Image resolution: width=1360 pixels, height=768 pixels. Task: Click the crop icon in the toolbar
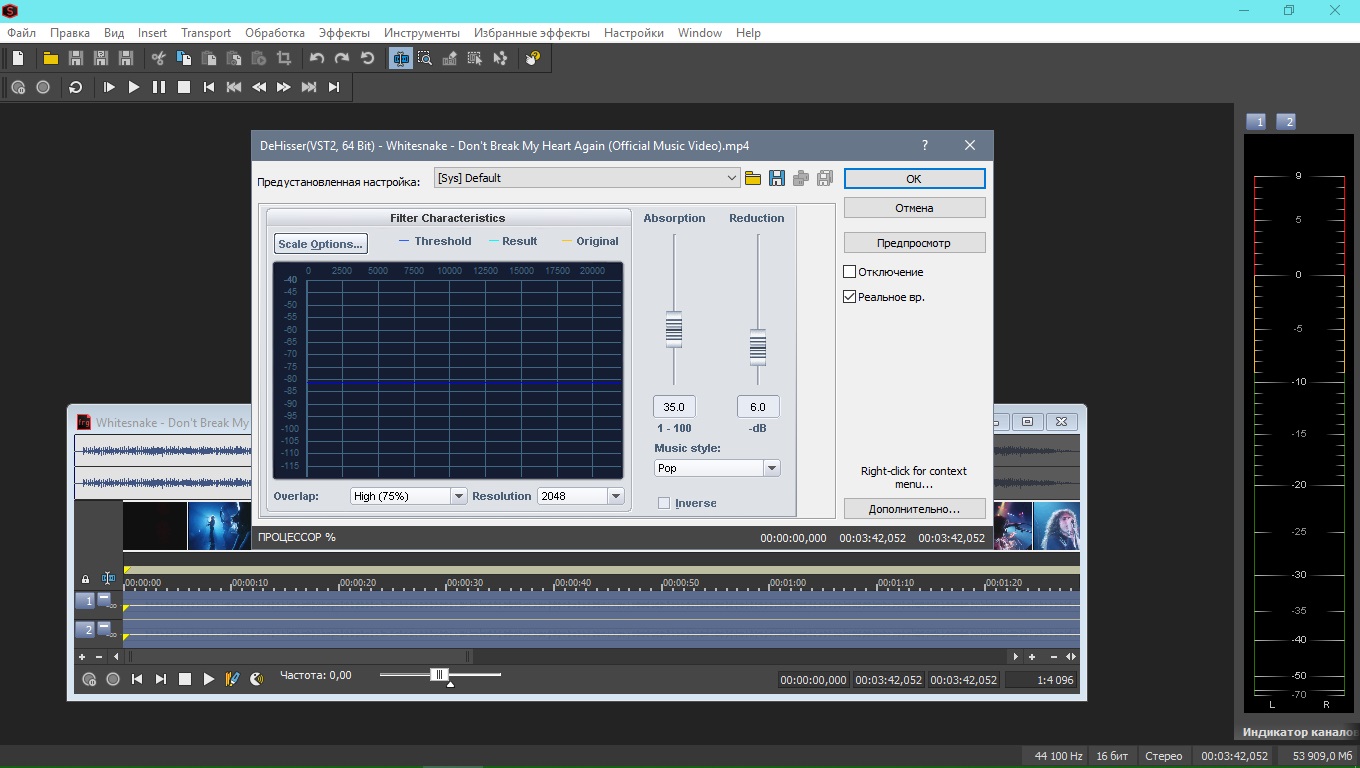click(284, 59)
